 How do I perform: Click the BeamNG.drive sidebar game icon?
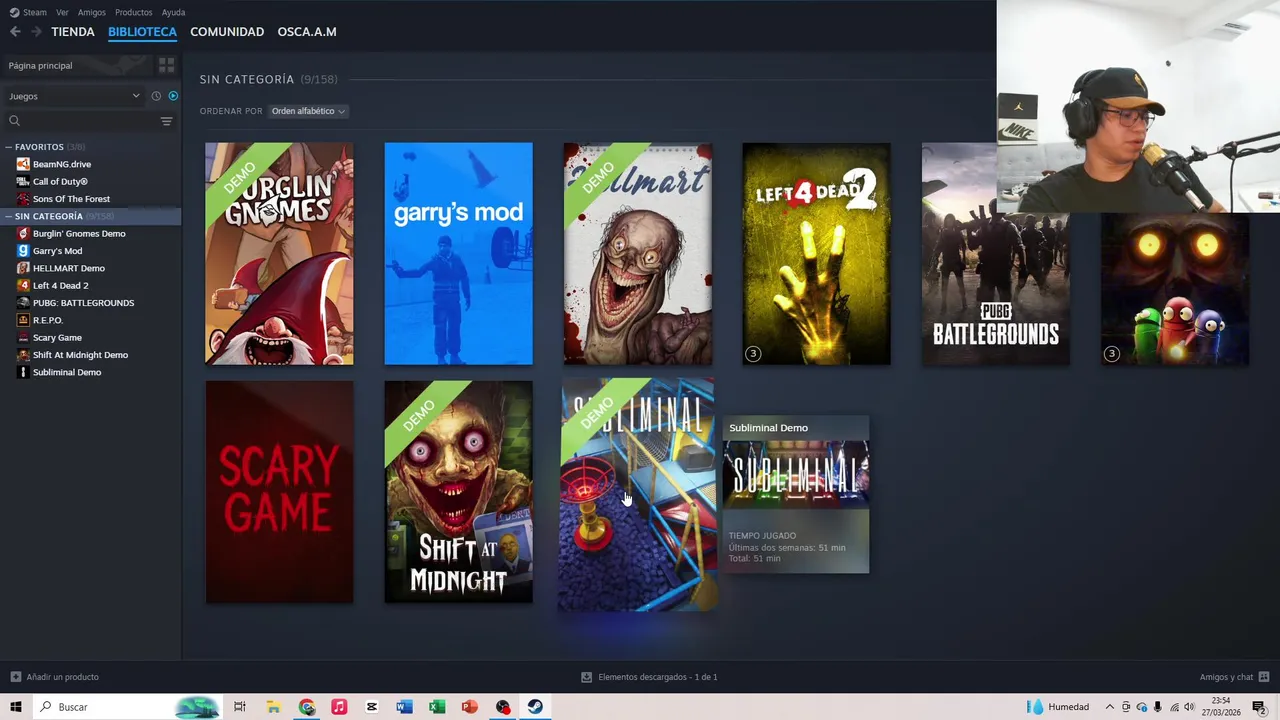tap(23, 164)
